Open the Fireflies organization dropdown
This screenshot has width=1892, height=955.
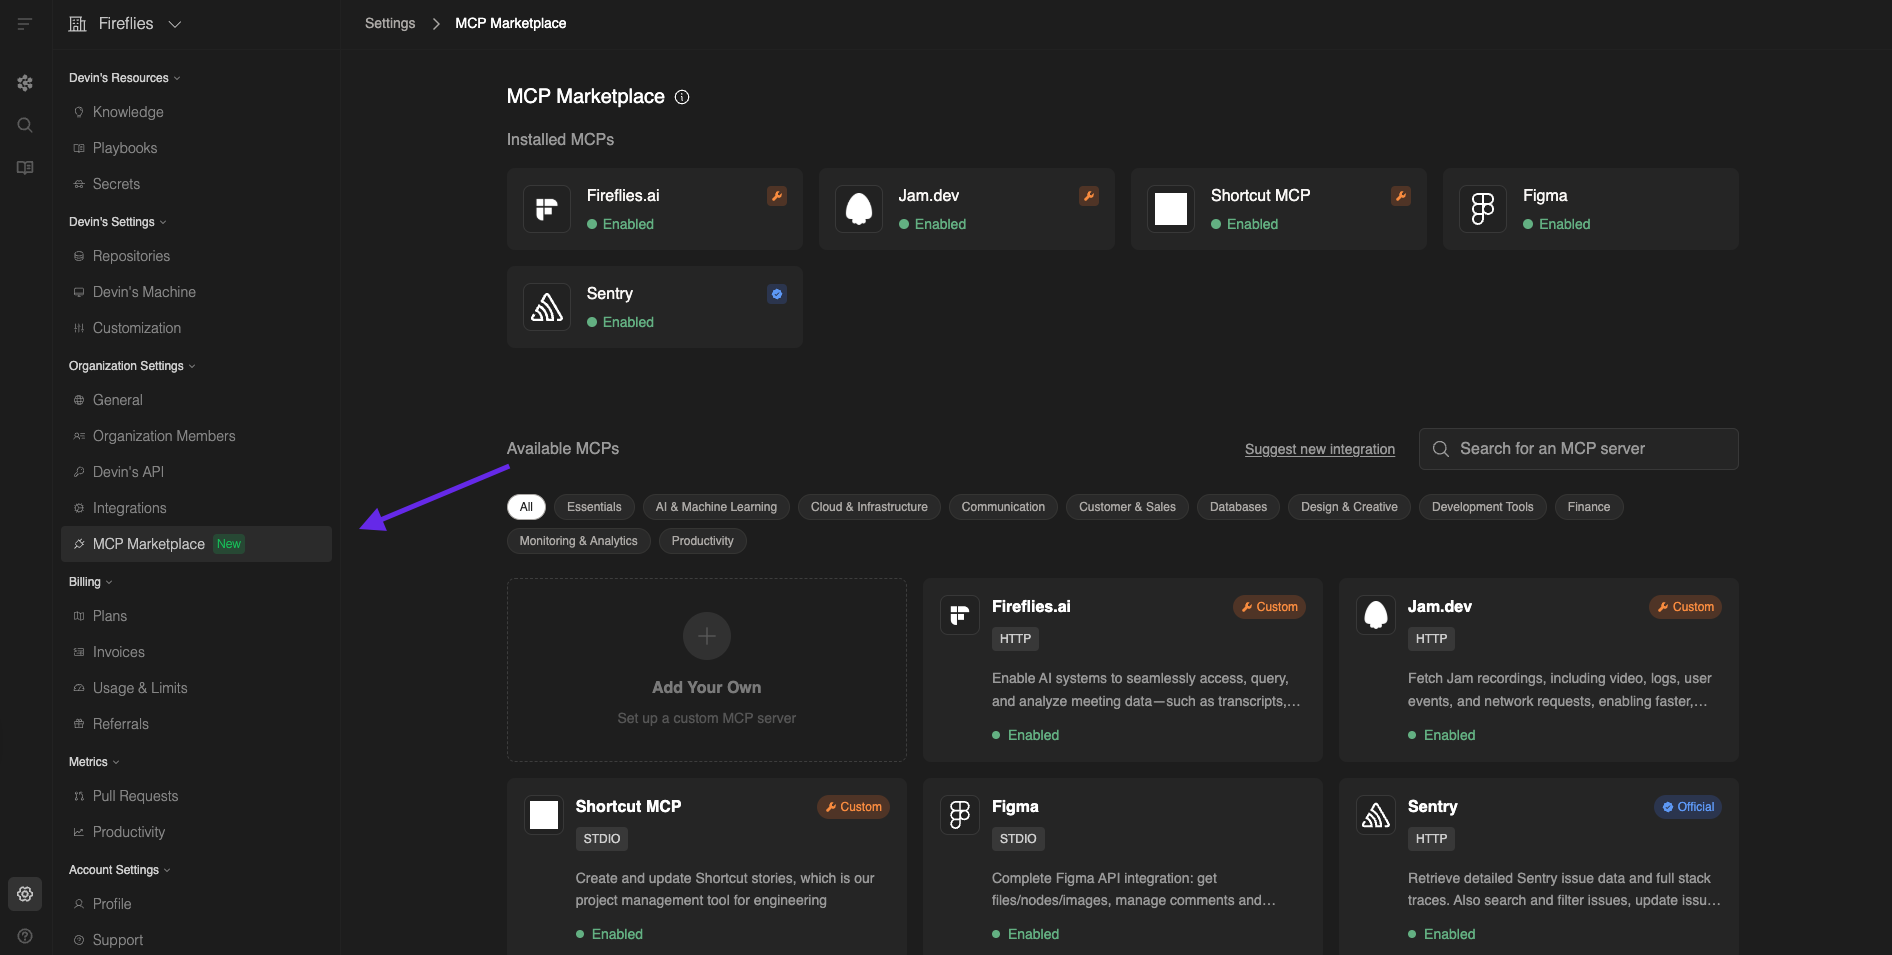[125, 24]
